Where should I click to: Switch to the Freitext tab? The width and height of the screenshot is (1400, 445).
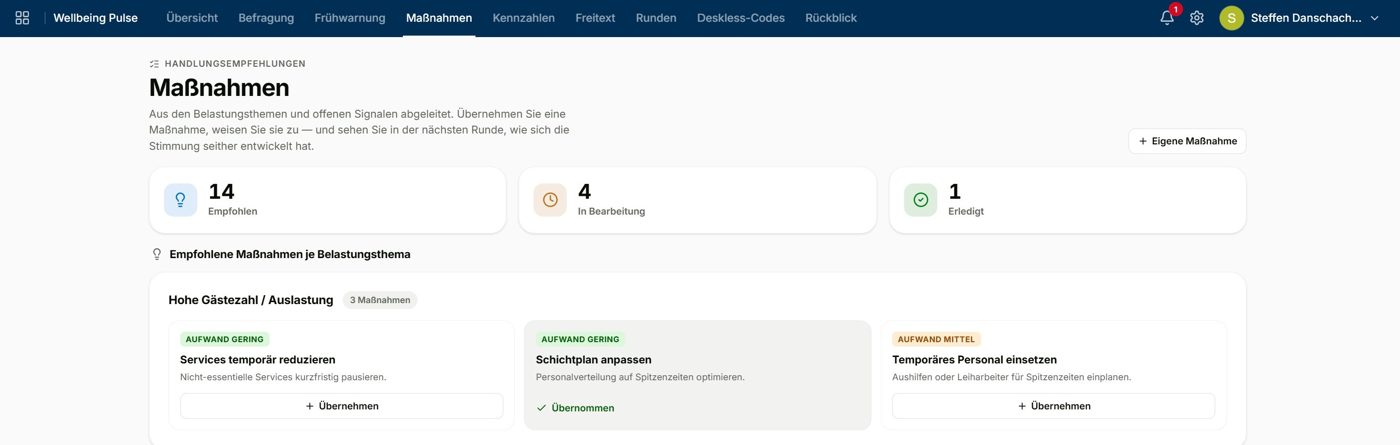tap(596, 18)
